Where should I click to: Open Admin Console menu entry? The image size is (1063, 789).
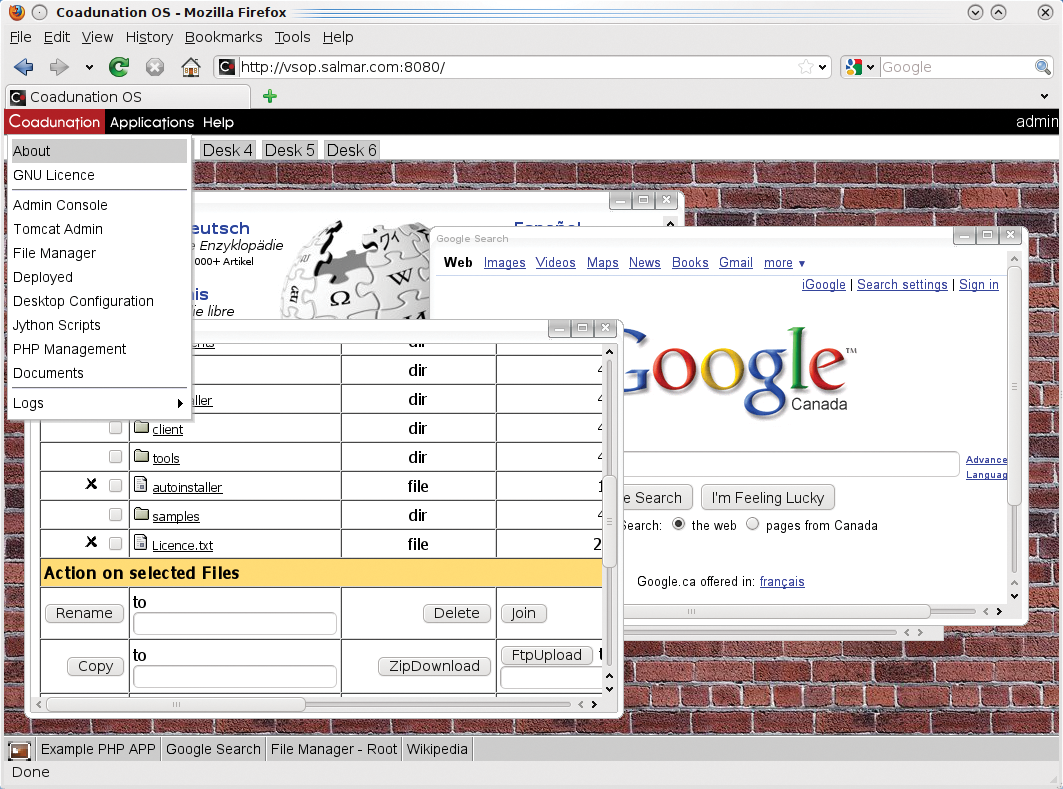click(99, 205)
